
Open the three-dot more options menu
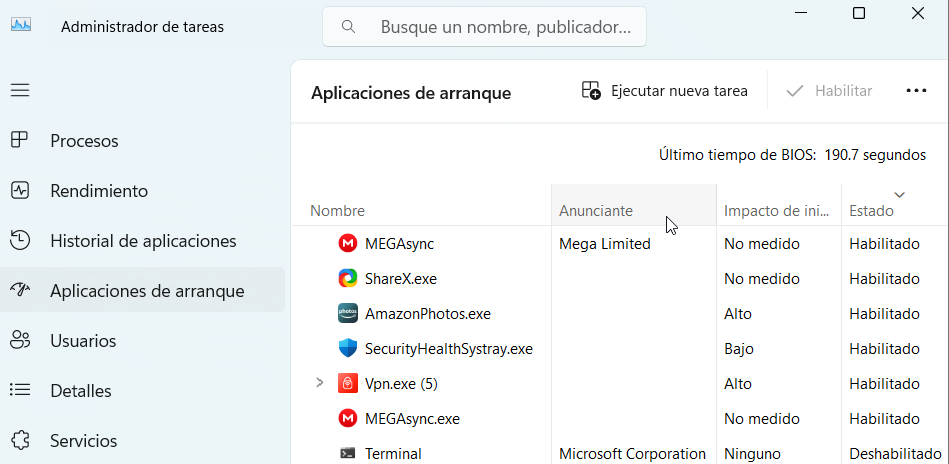tap(916, 91)
